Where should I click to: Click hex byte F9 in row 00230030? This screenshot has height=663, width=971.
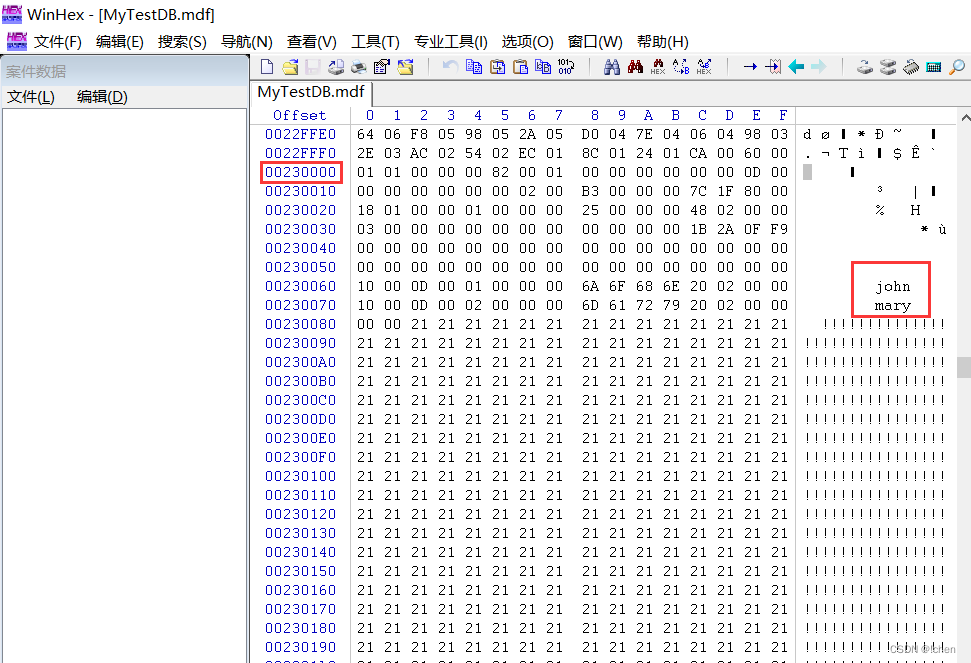(x=779, y=229)
